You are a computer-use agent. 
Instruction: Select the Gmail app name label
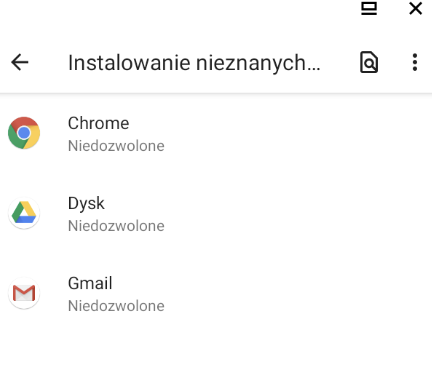coord(90,283)
